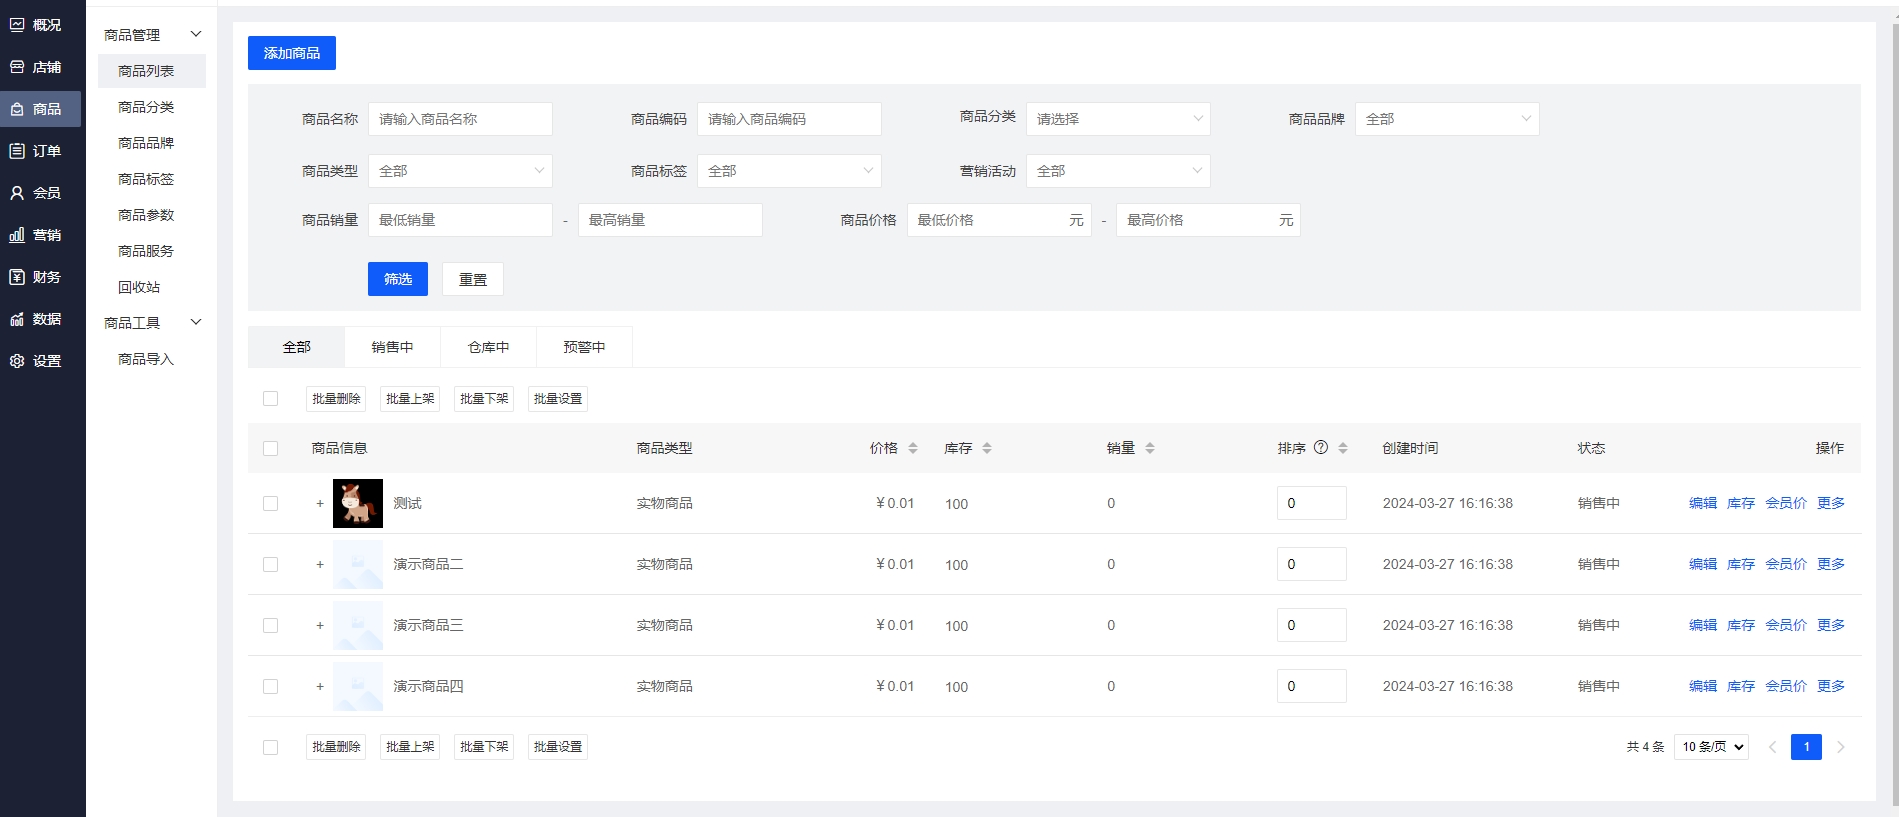
Task: Open the 营销活动 dropdown
Action: (x=1118, y=171)
